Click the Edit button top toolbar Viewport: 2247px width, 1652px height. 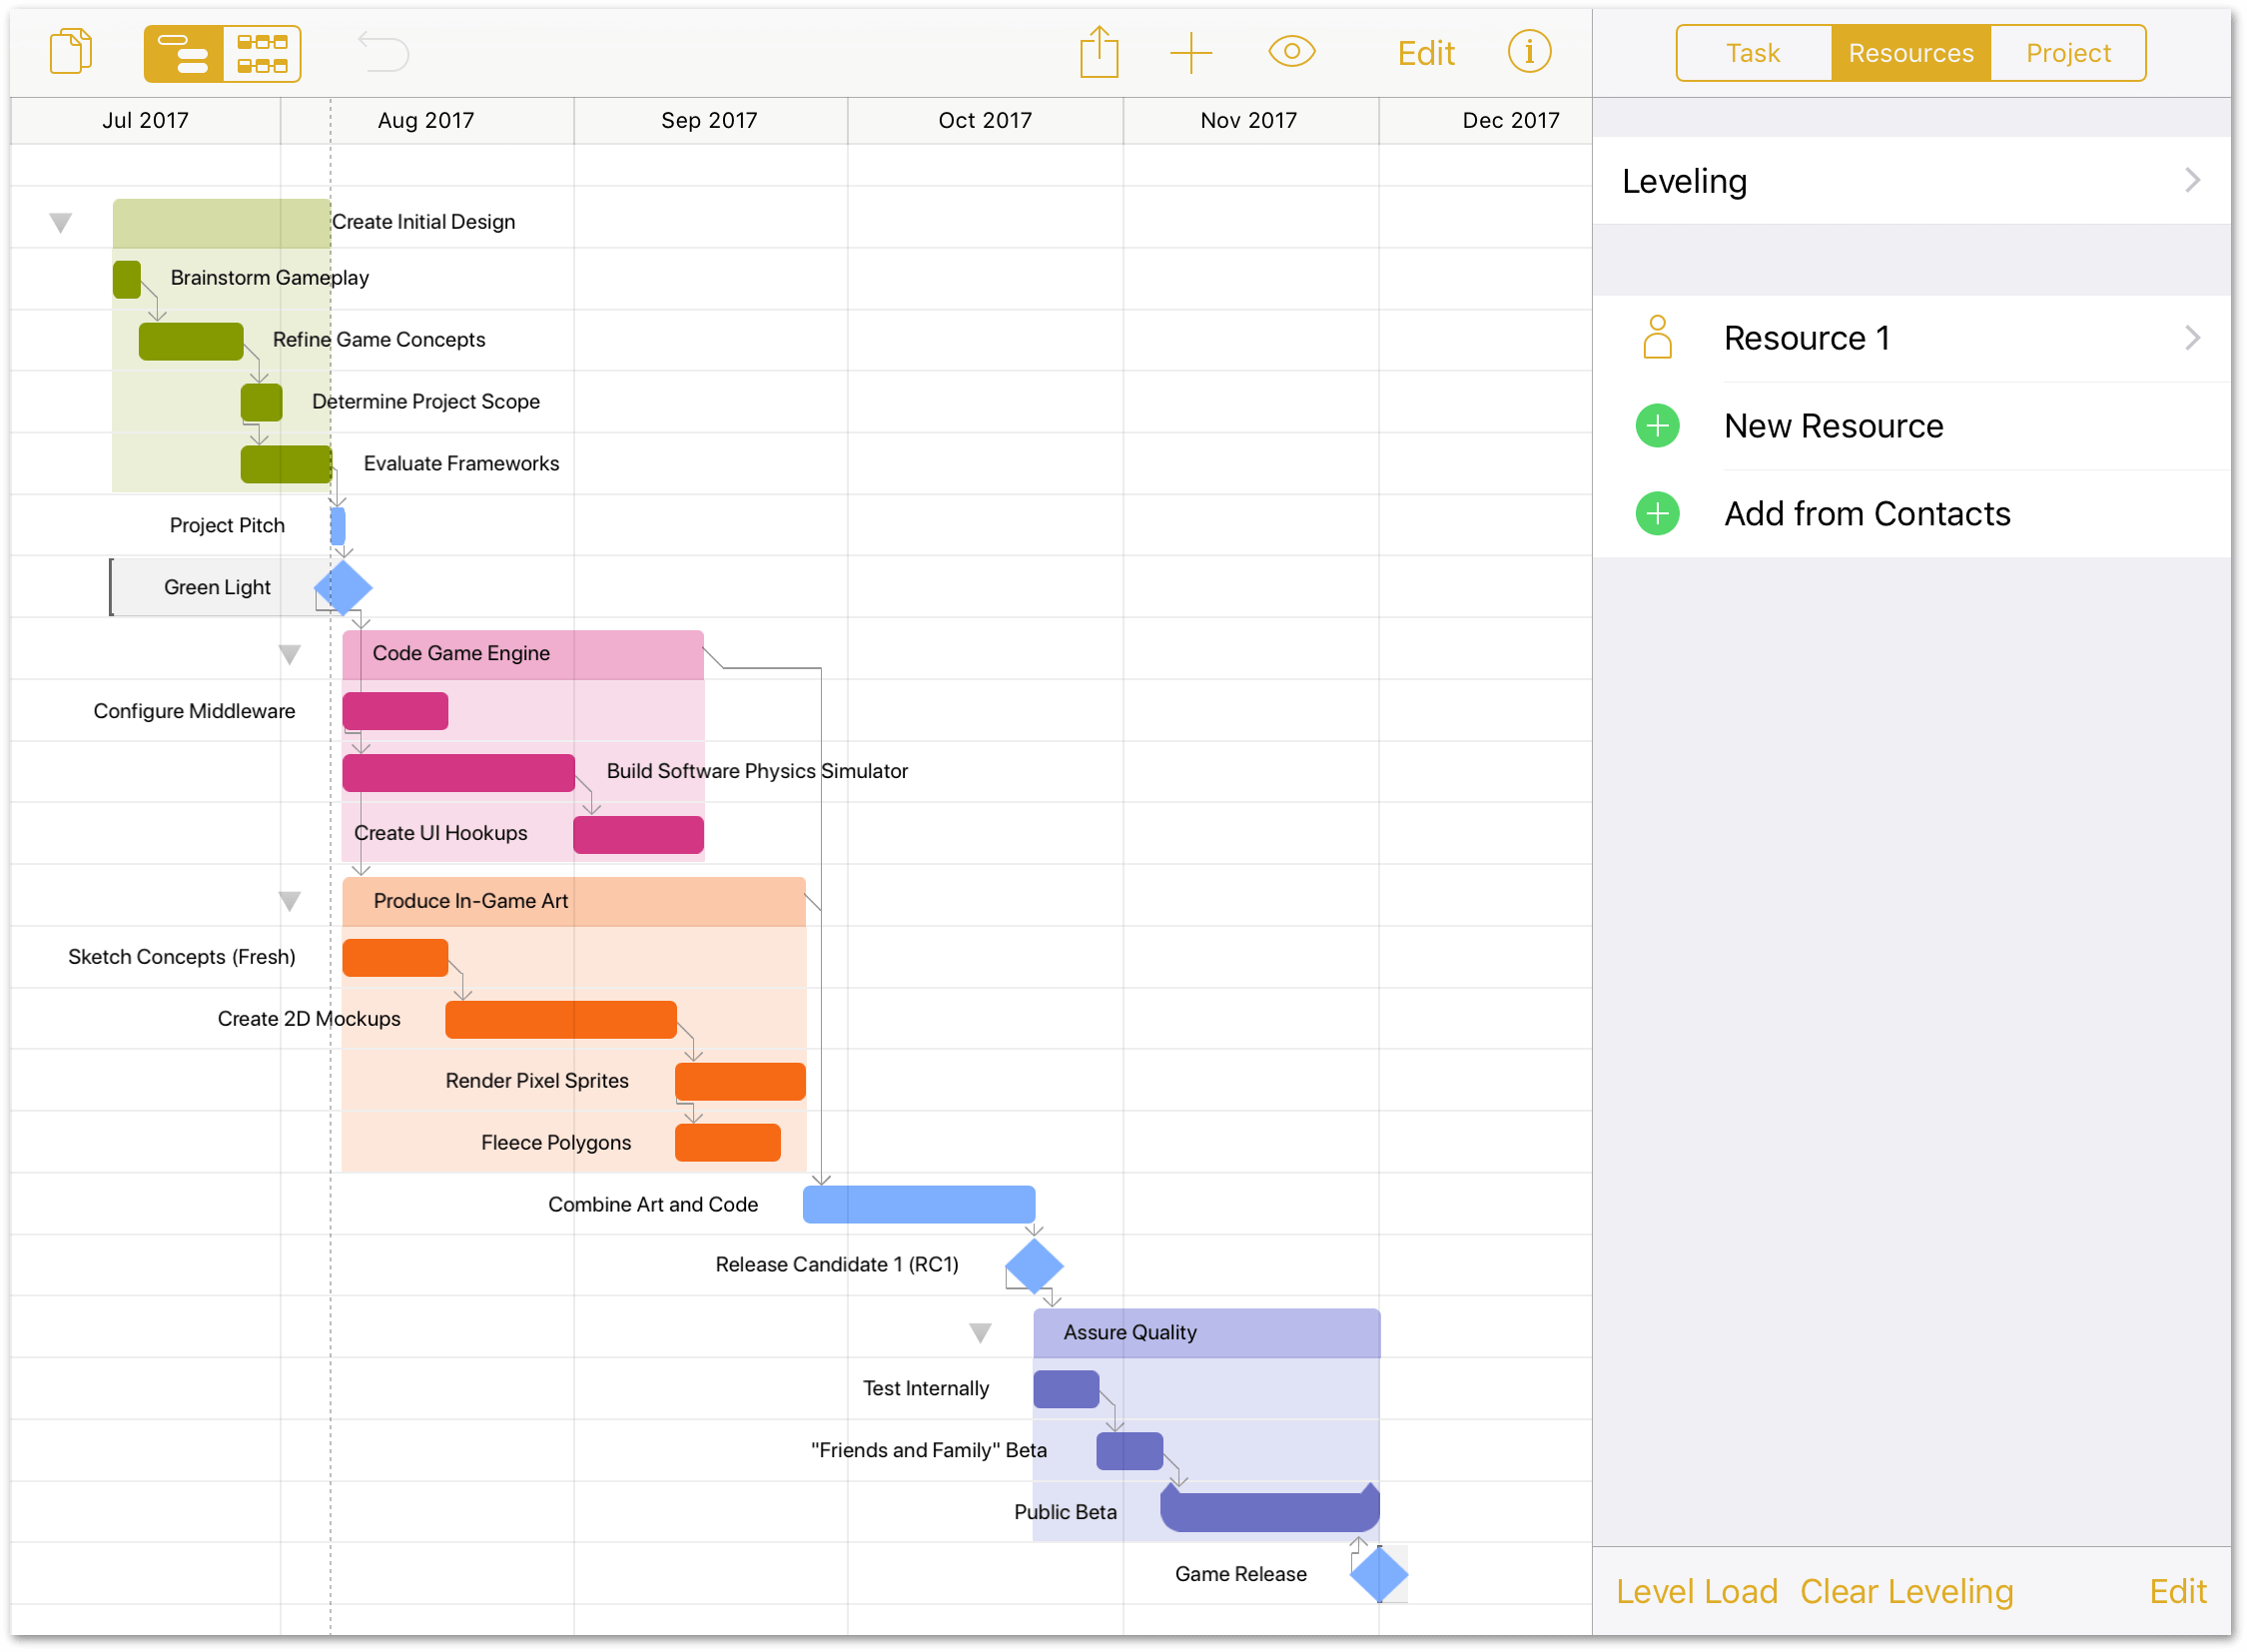click(1425, 52)
